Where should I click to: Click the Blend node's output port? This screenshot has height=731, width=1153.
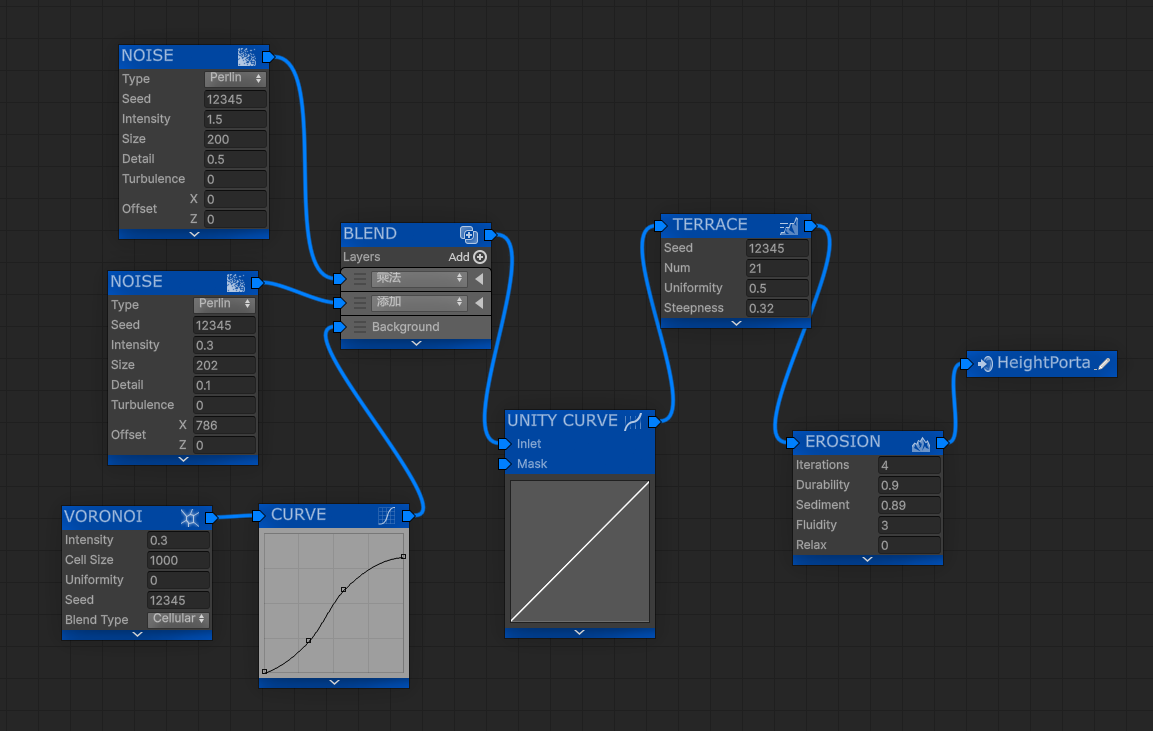490,235
